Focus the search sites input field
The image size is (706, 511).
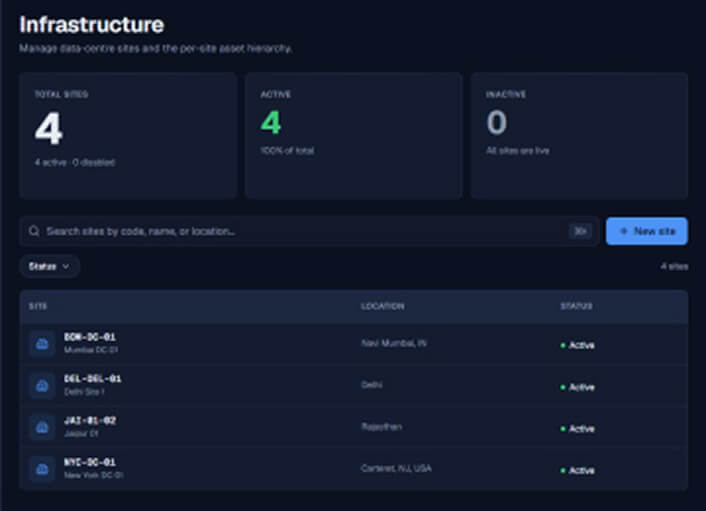pyautogui.click(x=309, y=231)
